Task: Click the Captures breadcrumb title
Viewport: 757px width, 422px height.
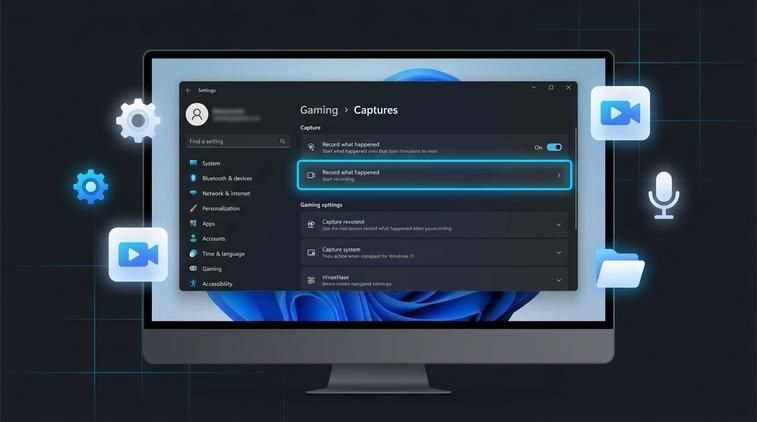Action: coord(376,110)
